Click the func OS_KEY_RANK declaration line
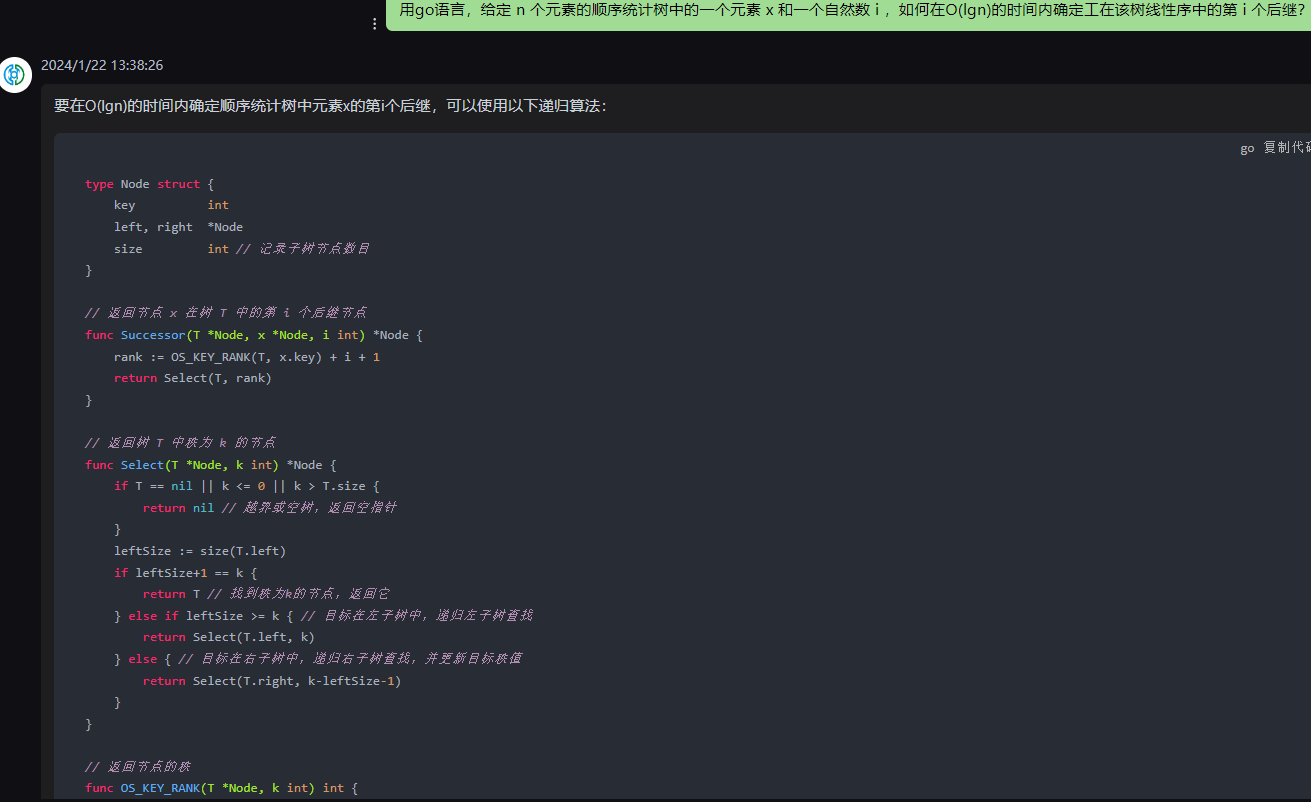 point(222,788)
